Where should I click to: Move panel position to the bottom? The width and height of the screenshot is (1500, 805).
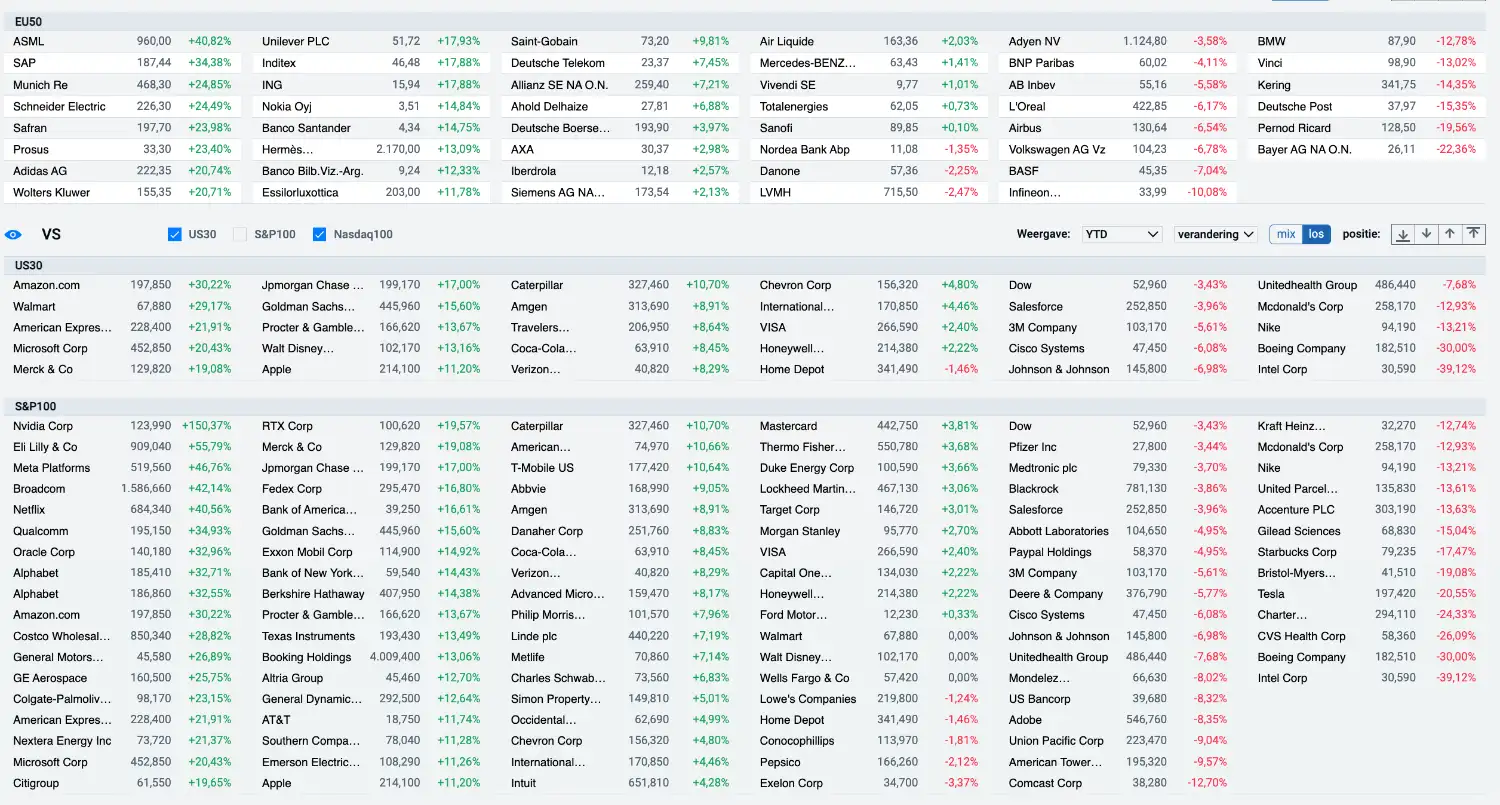[x=1403, y=234]
